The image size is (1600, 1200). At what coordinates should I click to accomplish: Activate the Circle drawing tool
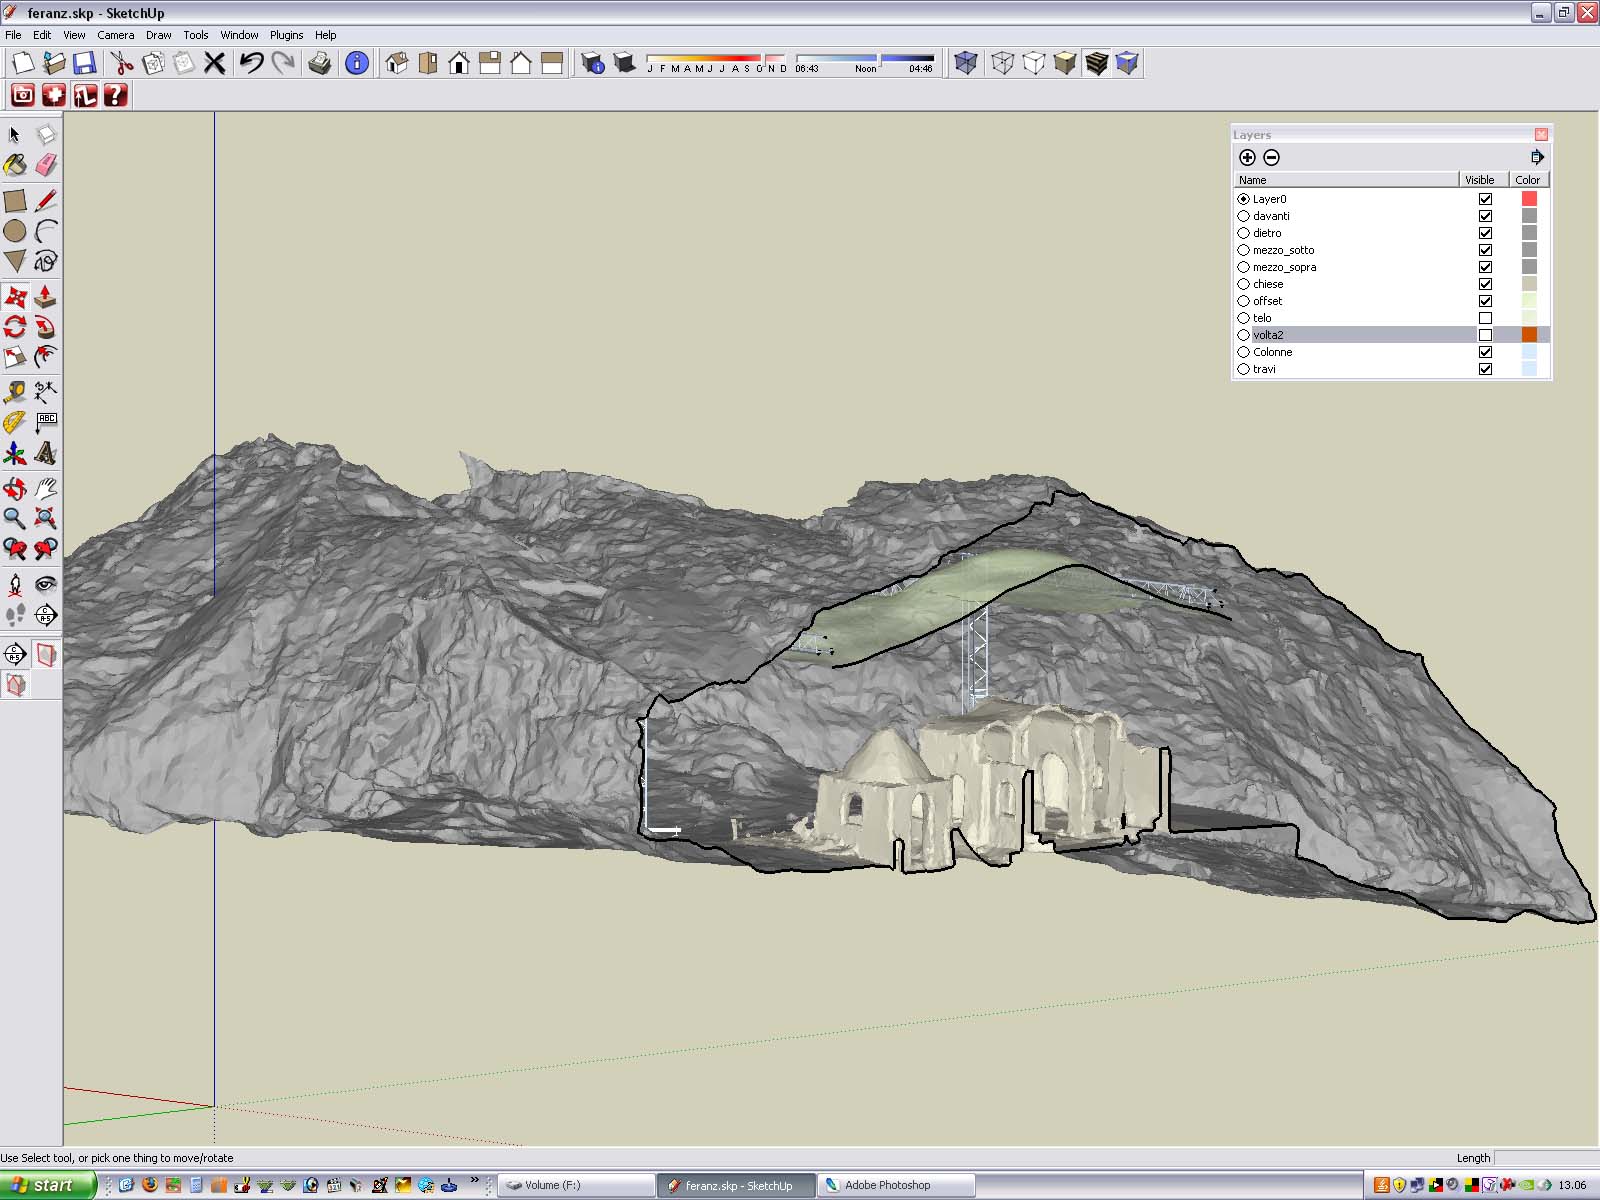pyautogui.click(x=15, y=231)
